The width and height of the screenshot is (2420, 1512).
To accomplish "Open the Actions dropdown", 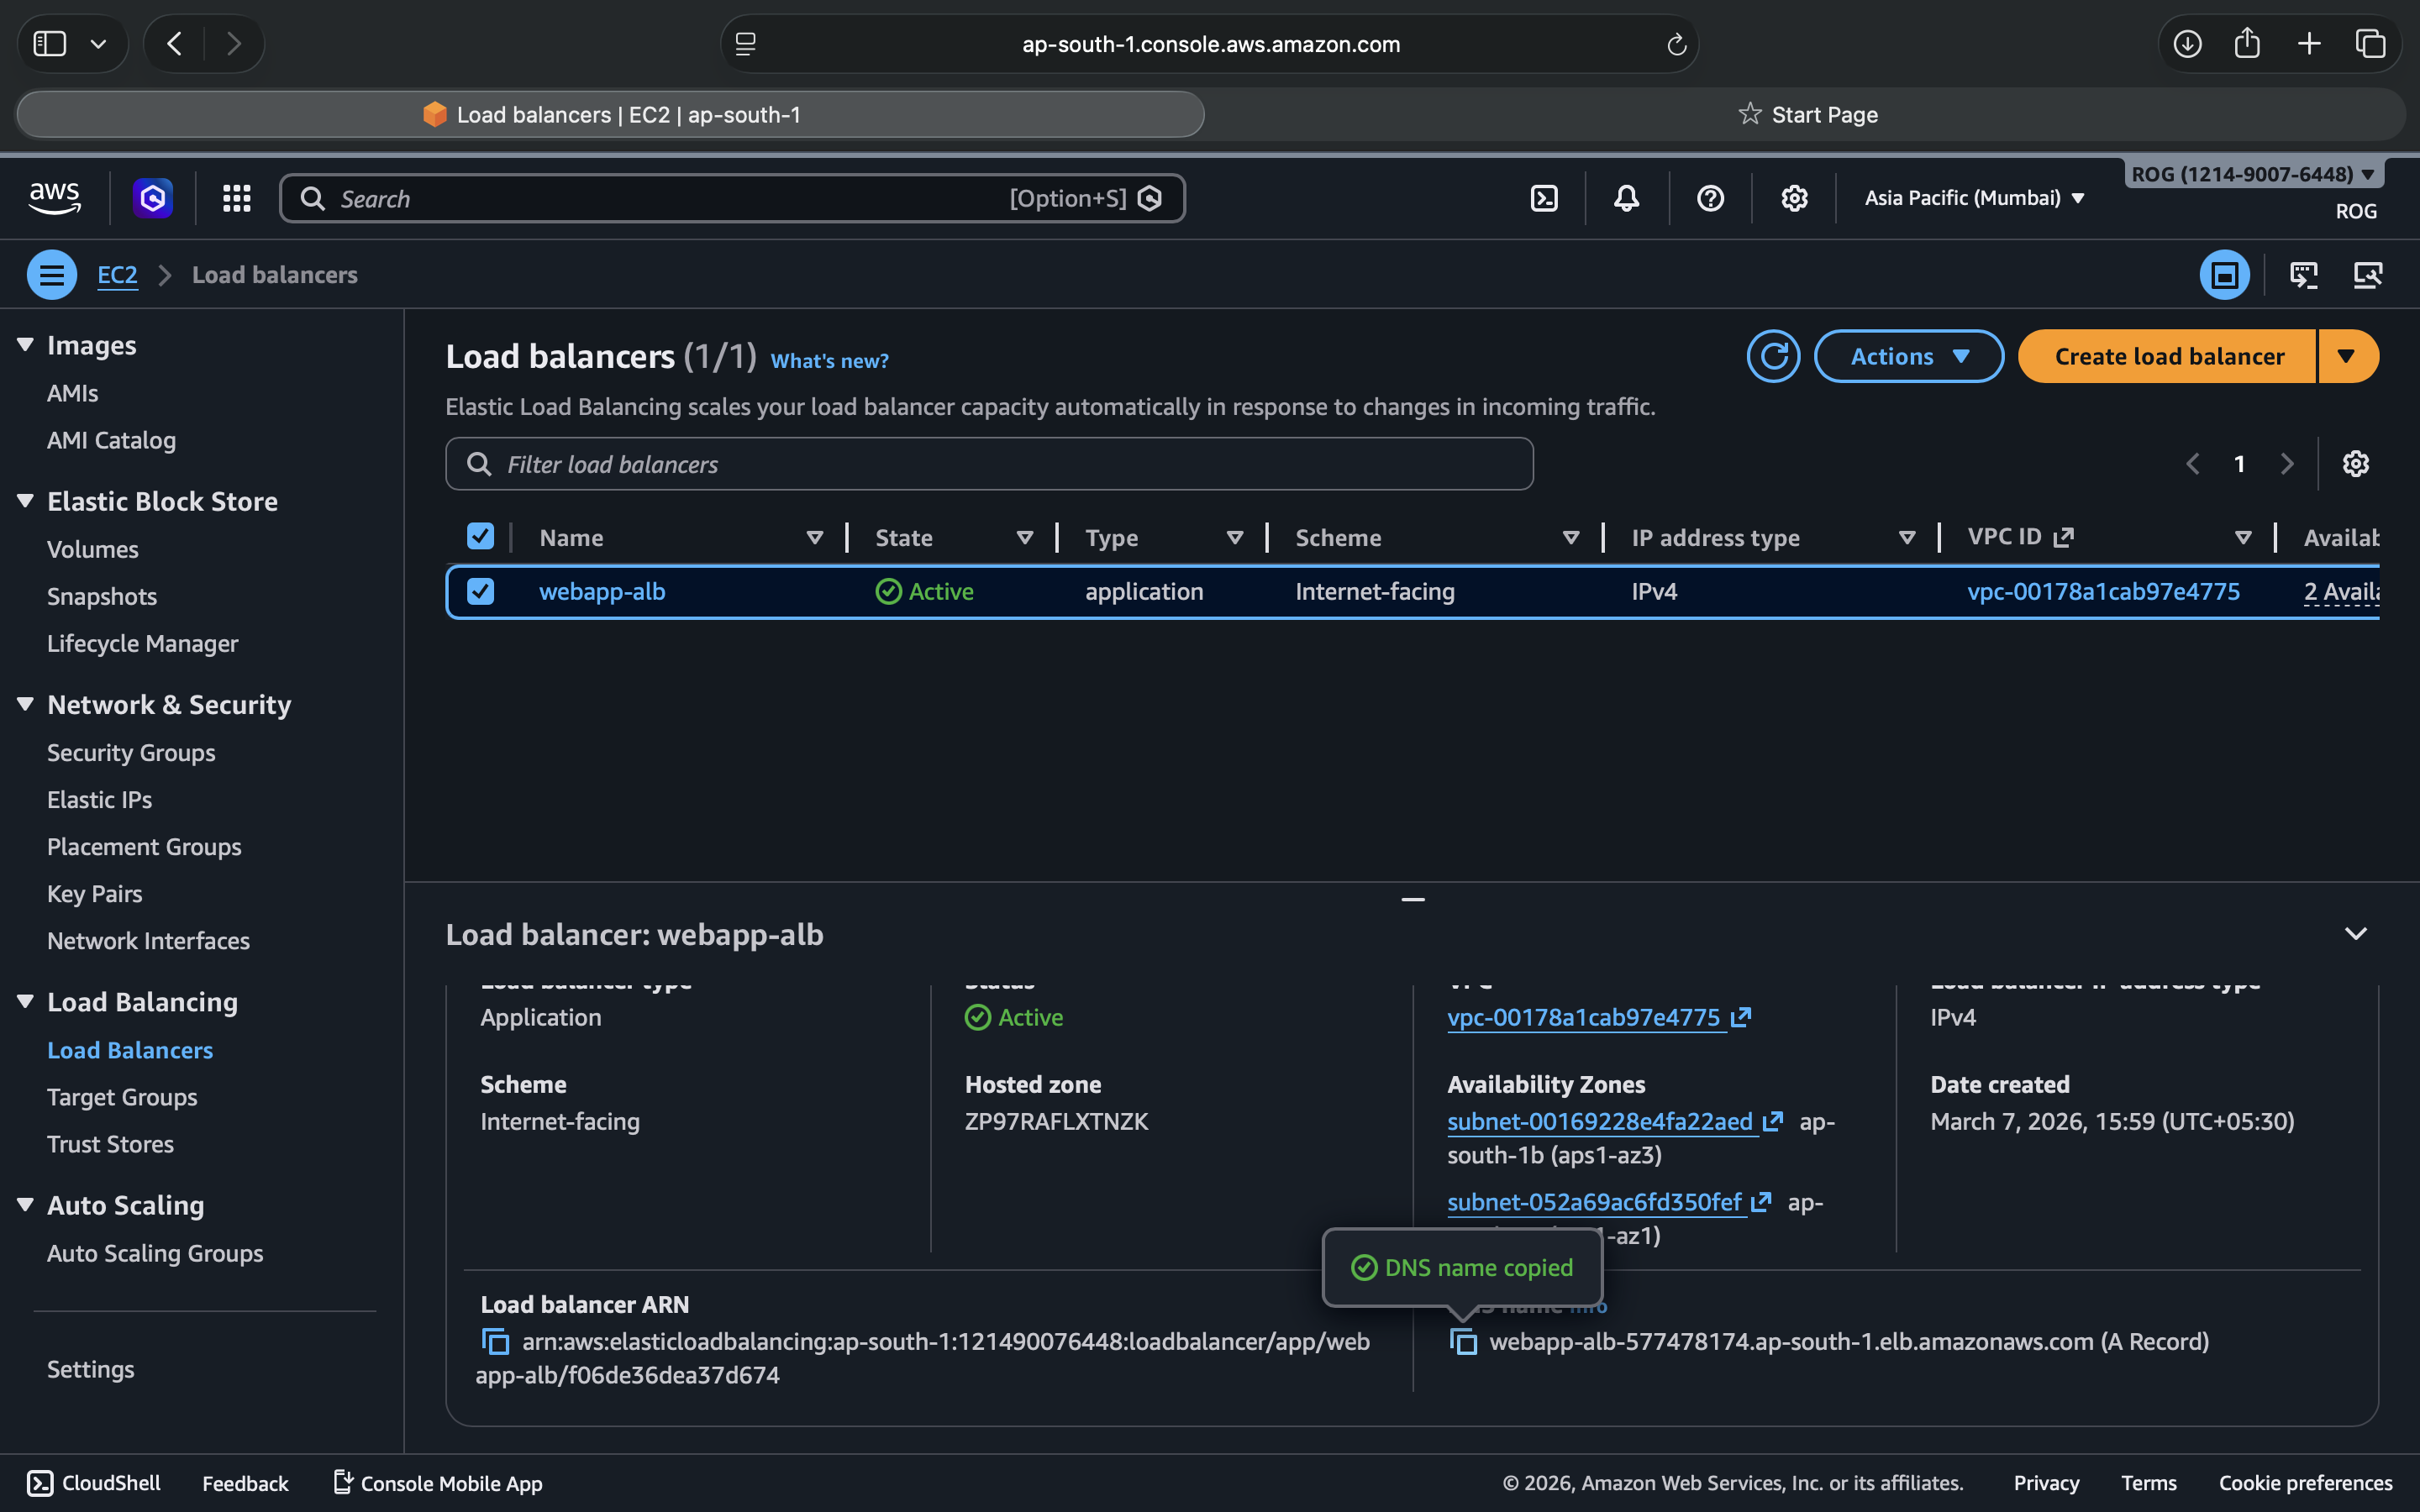I will coord(1908,356).
